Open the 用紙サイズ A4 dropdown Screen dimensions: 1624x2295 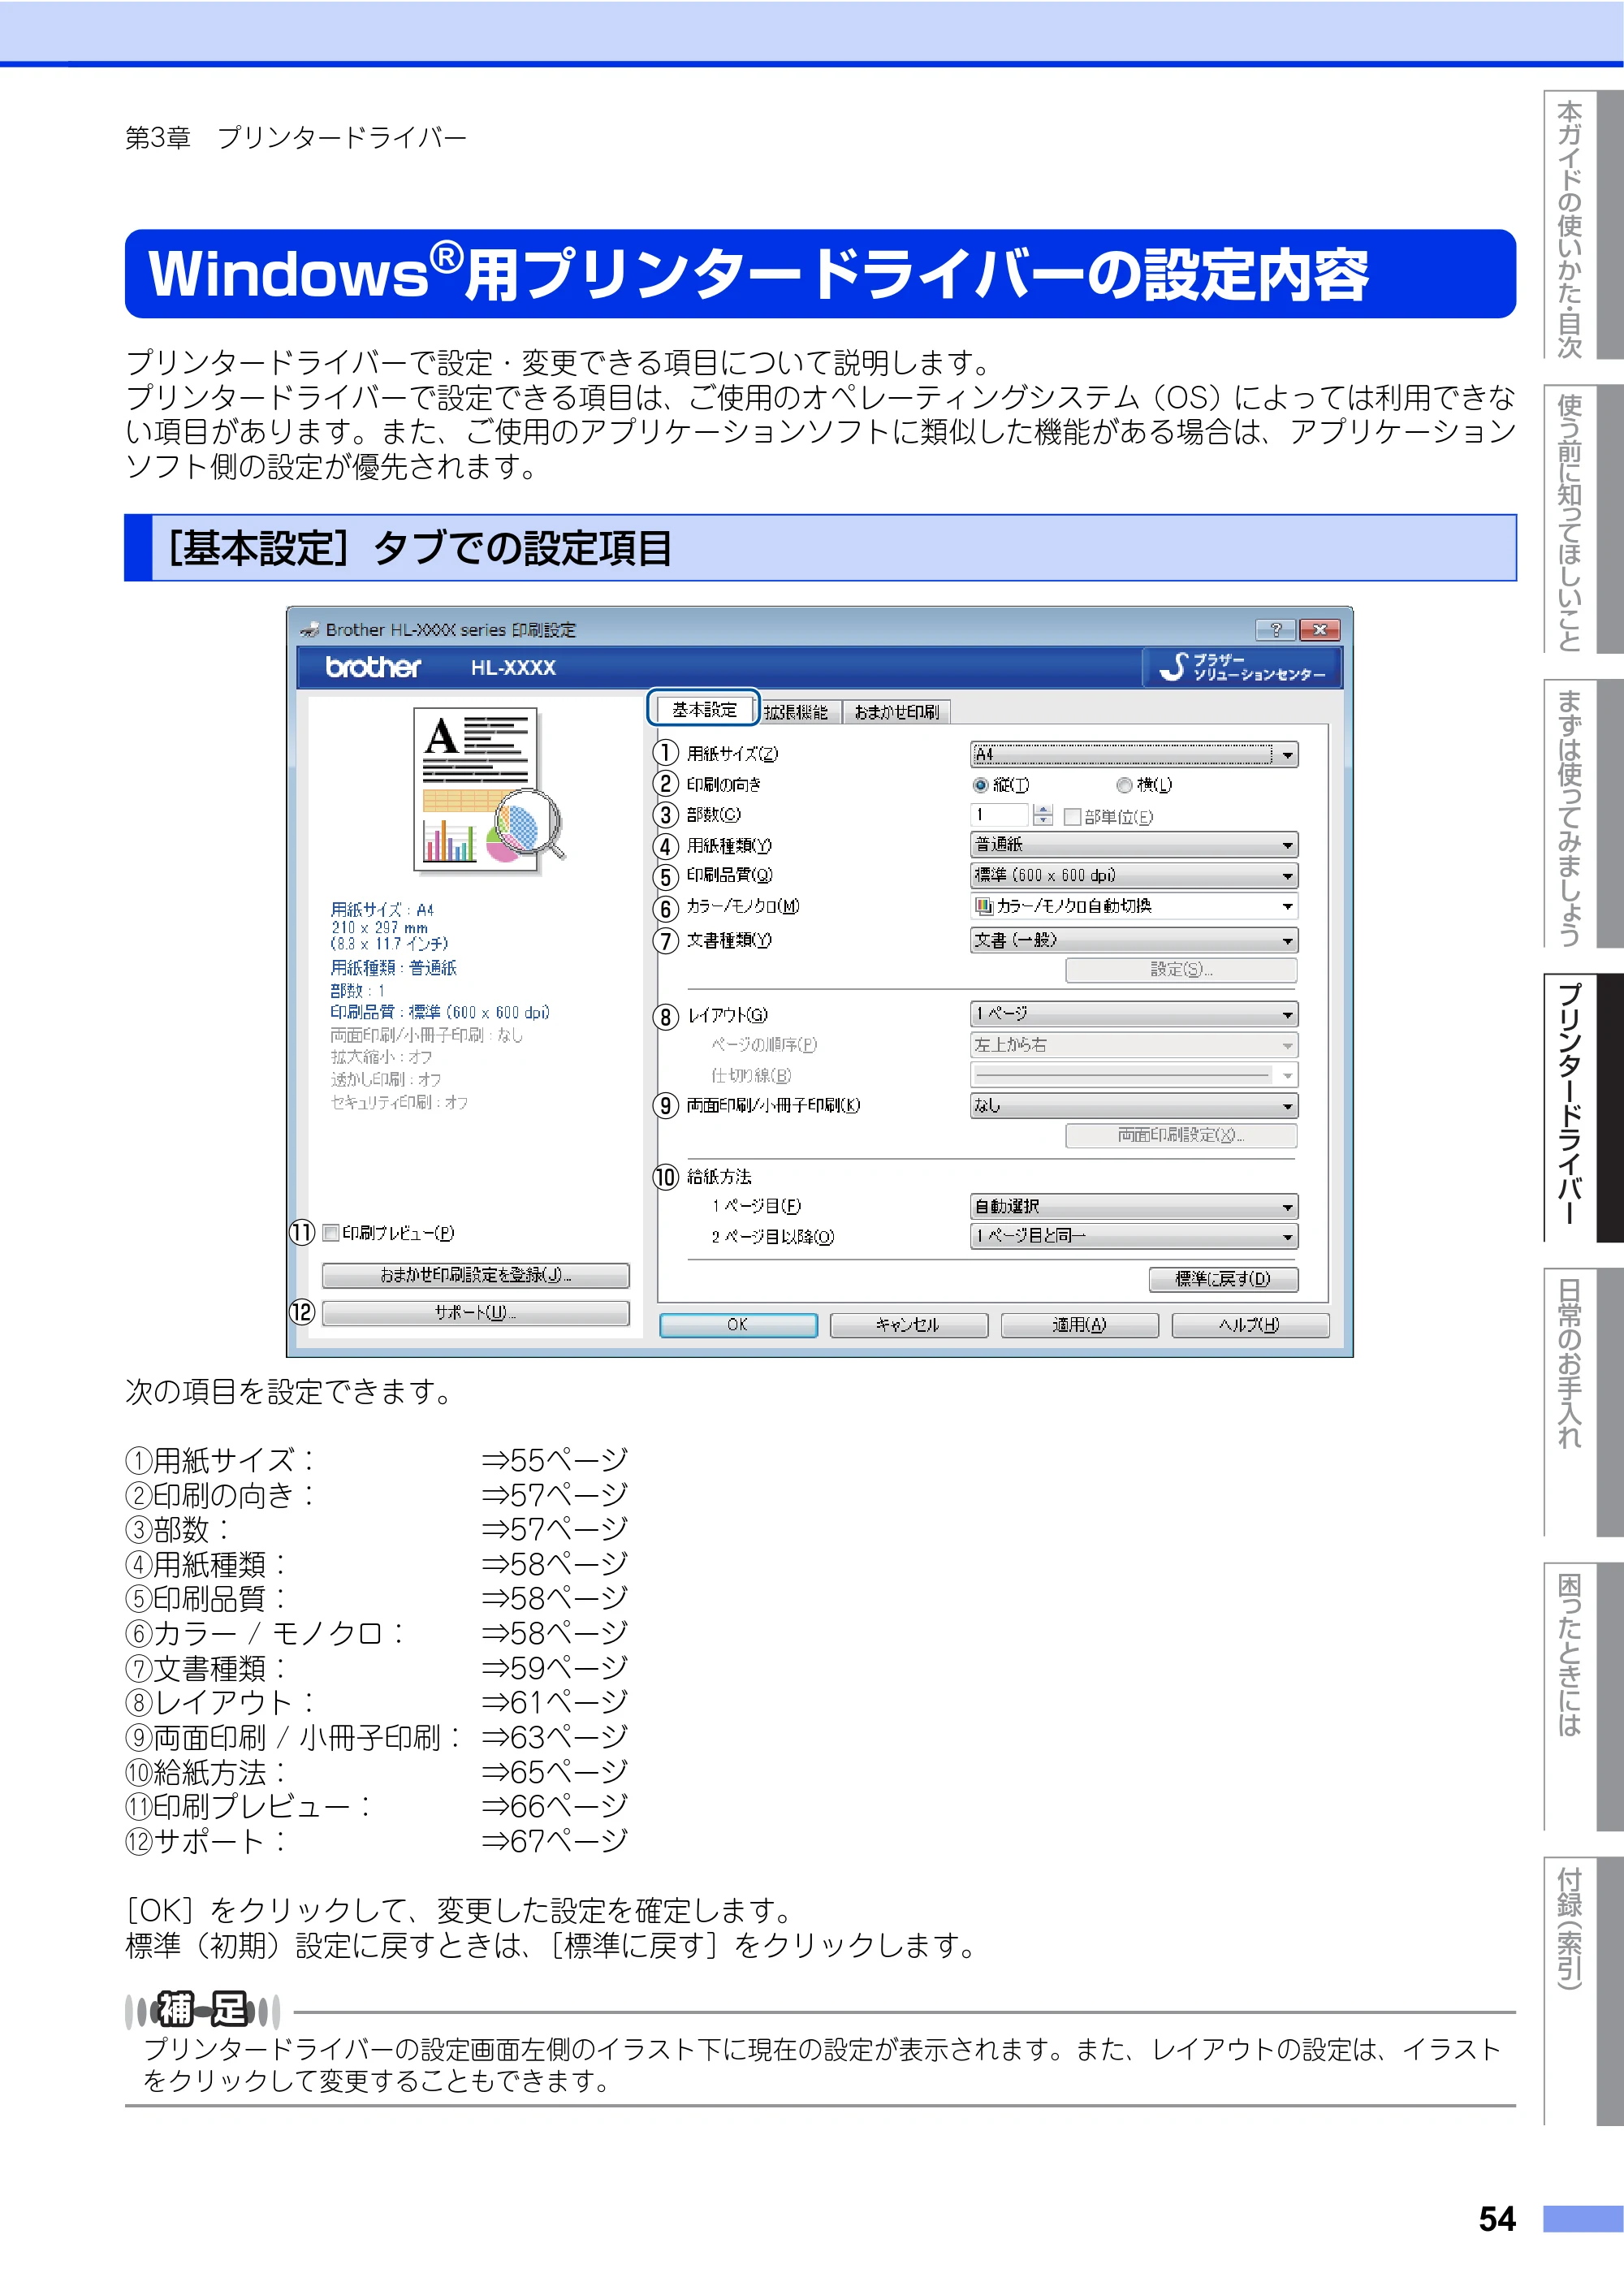click(1134, 754)
